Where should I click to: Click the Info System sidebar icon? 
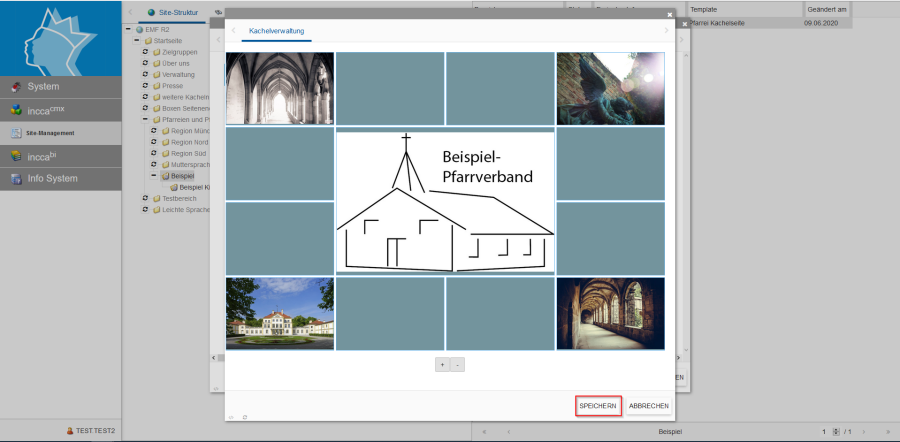tap(16, 179)
